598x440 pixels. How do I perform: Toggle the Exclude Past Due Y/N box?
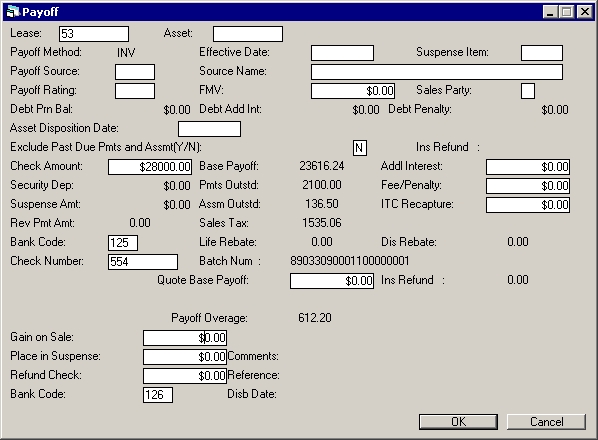pos(360,148)
